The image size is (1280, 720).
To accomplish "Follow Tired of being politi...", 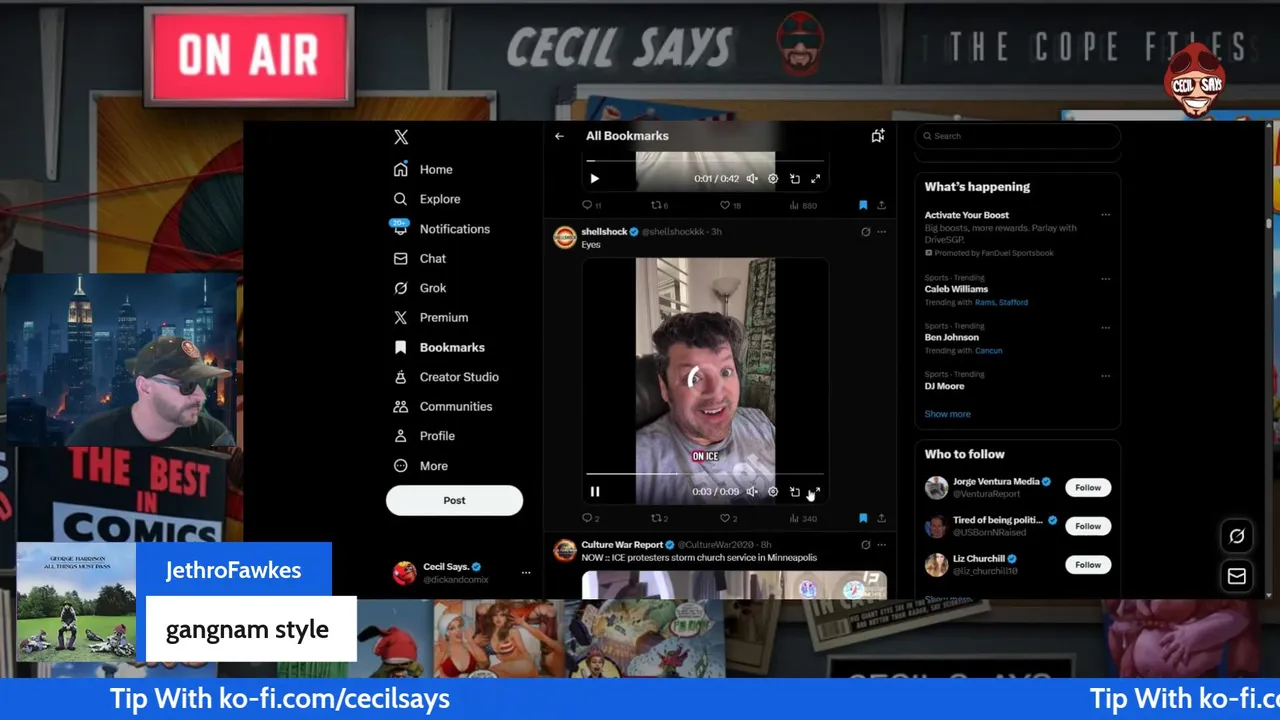I will coord(1088,526).
